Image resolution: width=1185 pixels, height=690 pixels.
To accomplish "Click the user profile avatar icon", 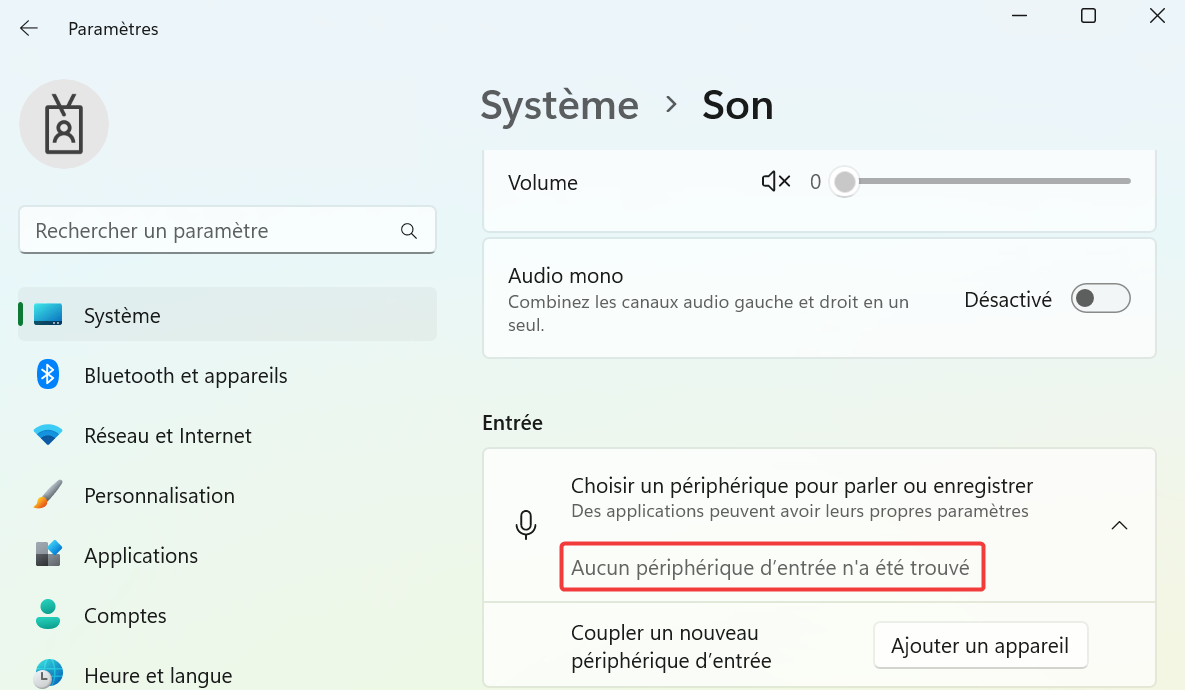I will click(64, 124).
